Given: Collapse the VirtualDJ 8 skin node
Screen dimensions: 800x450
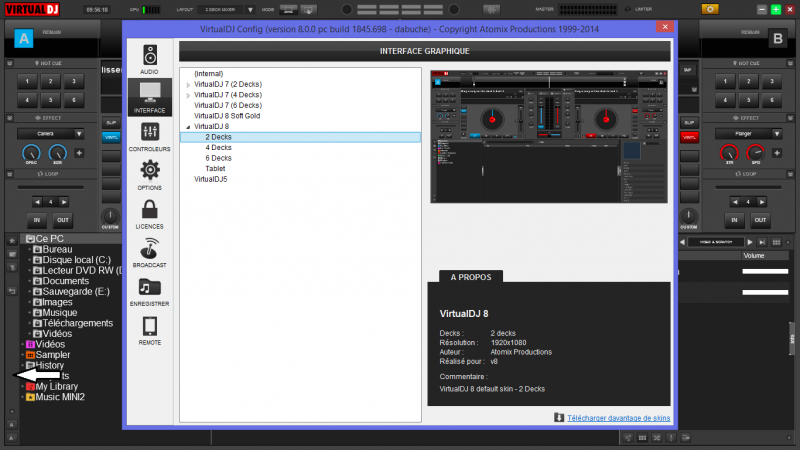Looking at the screenshot, I should 188,127.
